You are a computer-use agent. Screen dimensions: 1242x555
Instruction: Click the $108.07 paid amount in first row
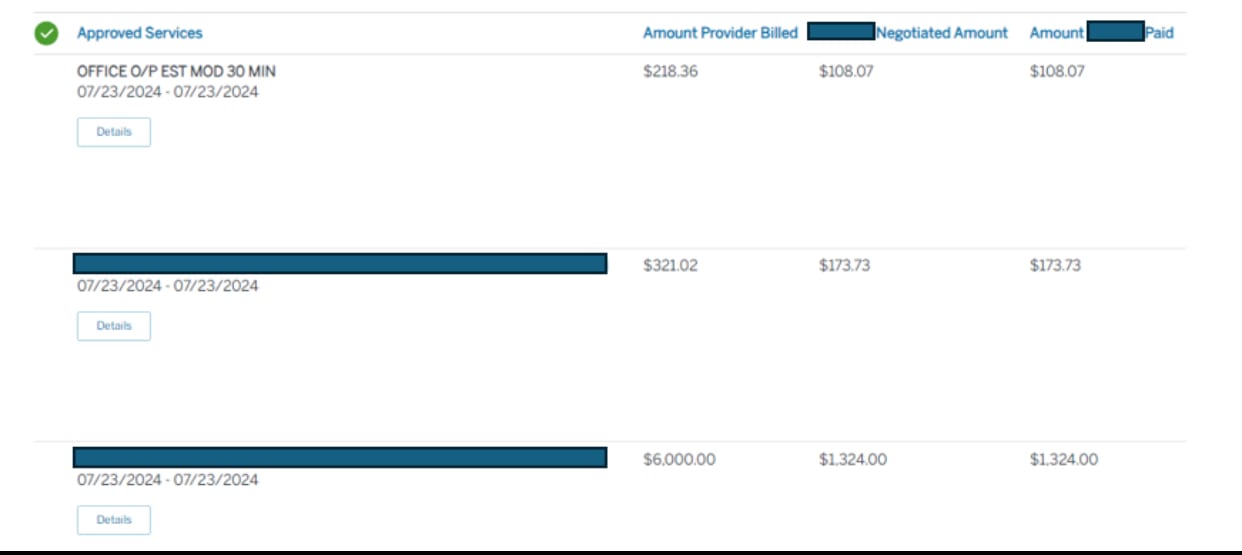1057,72
